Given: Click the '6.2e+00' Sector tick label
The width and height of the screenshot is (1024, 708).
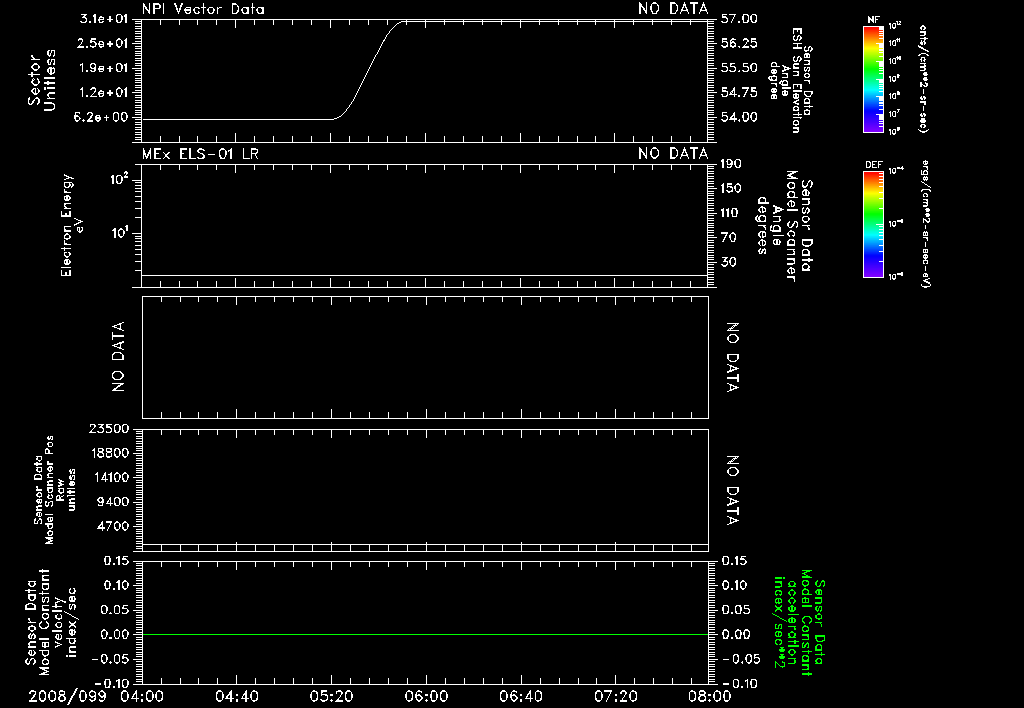Looking at the screenshot, I should pos(101,117).
